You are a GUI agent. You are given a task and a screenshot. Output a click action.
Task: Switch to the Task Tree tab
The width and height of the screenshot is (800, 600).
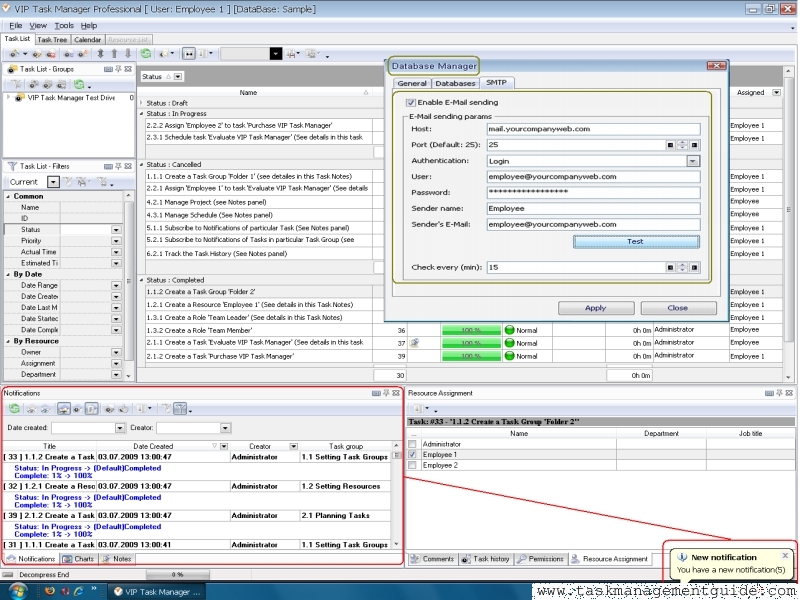coord(52,39)
